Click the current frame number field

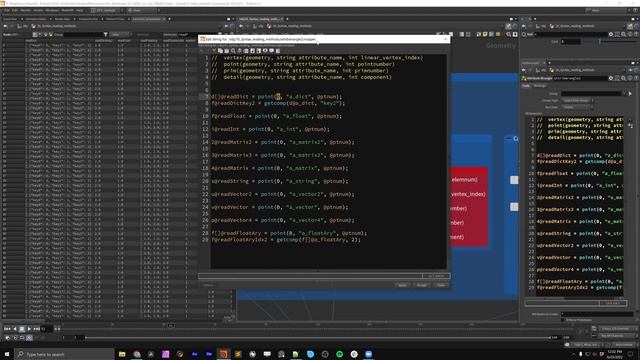click(x=46, y=329)
